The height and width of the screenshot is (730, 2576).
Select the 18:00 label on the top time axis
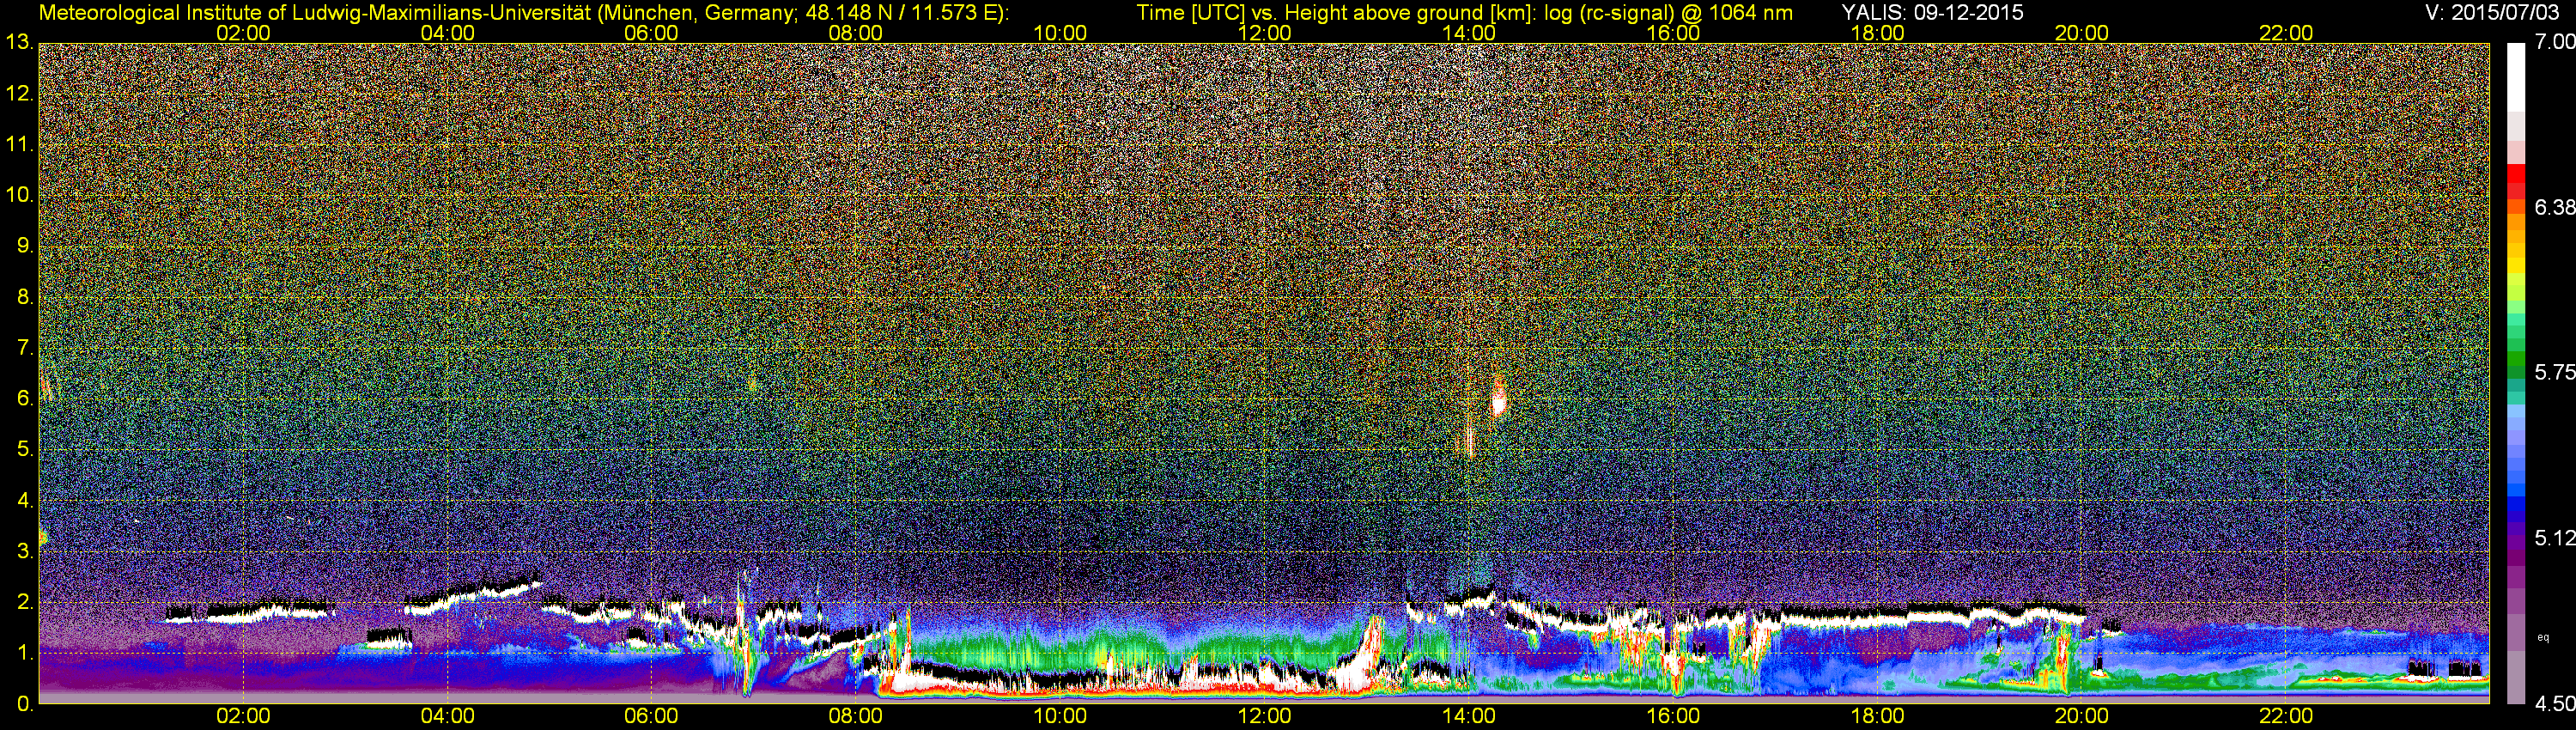coord(1877,33)
